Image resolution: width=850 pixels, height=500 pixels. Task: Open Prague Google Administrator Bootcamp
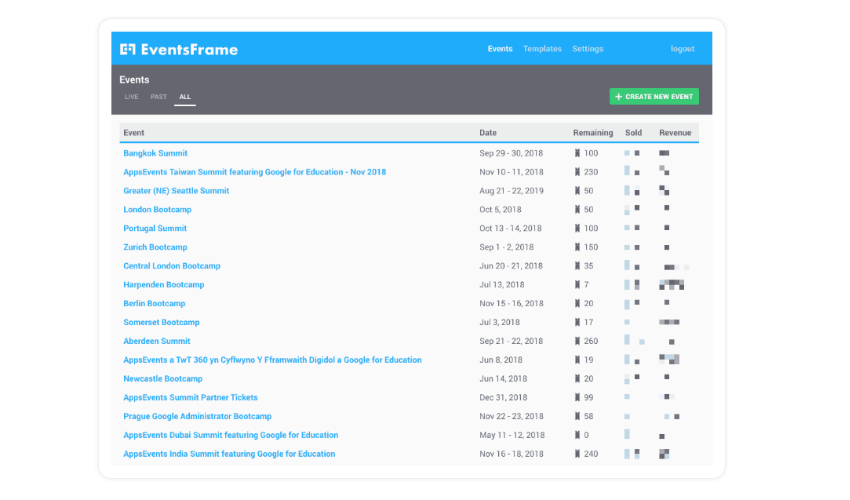[x=197, y=416]
